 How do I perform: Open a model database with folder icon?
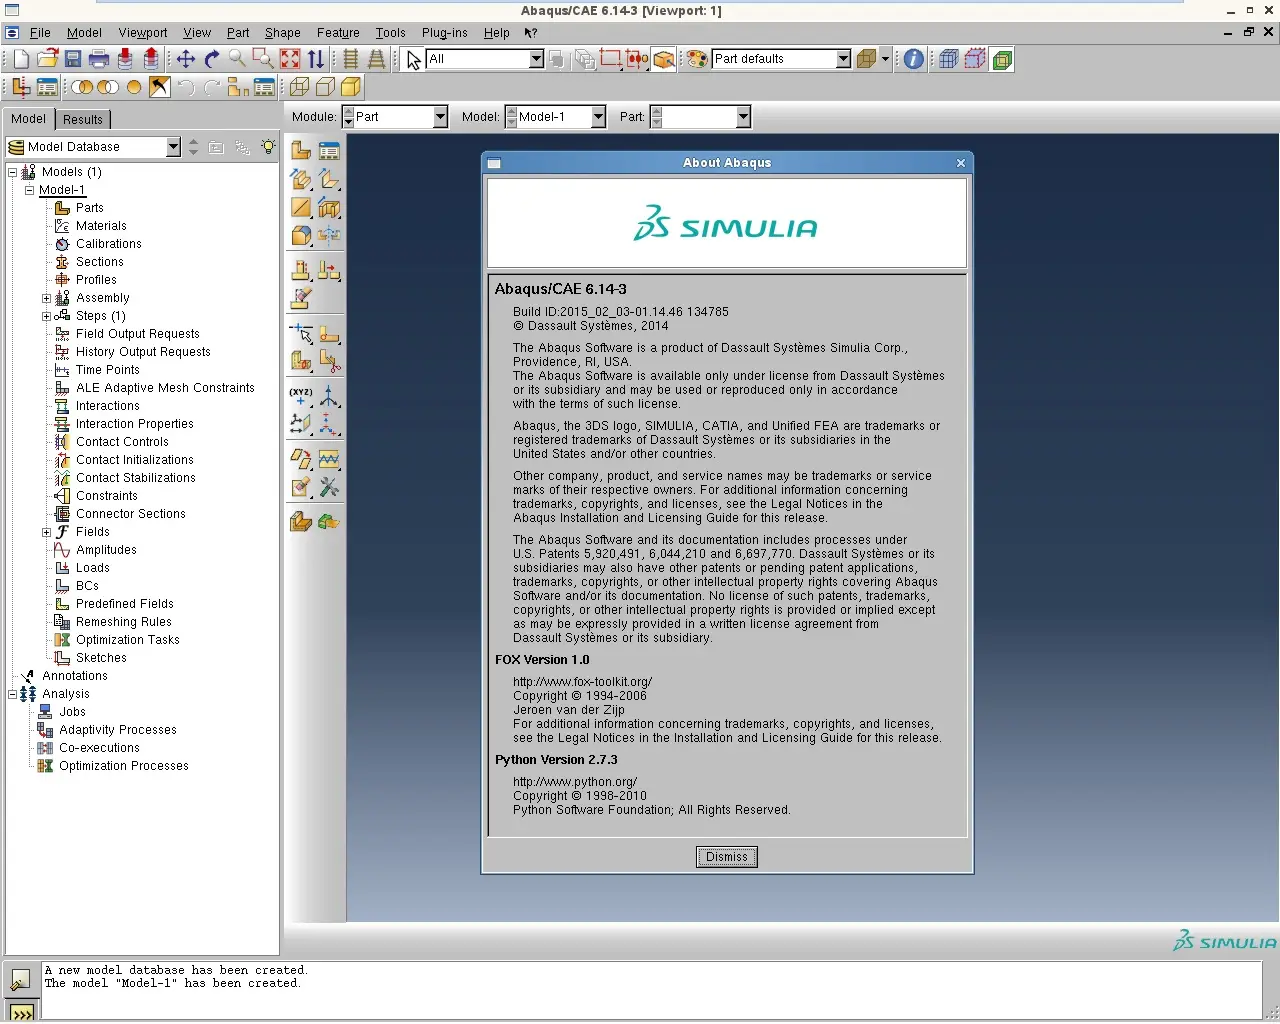tap(47, 59)
